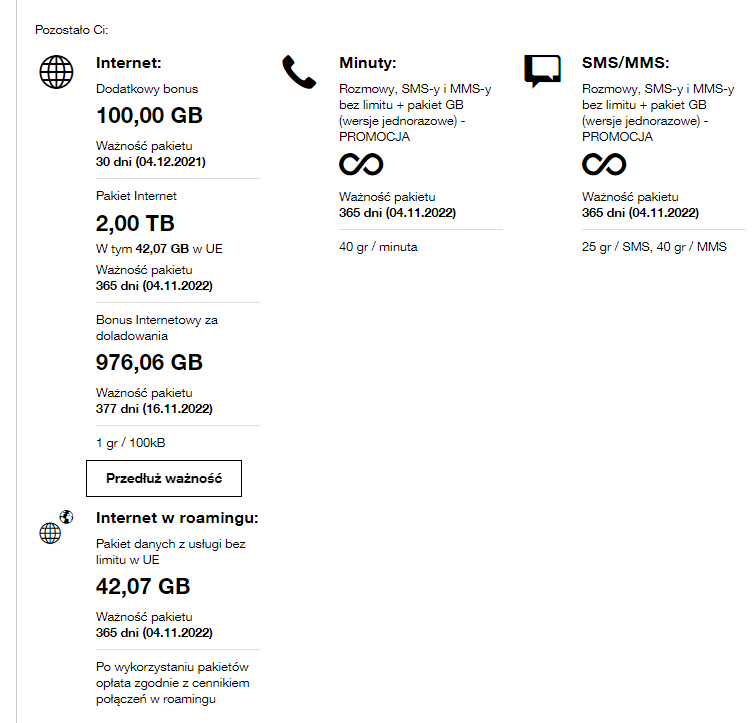The height and width of the screenshot is (723, 753).
Task: Click the 377 dni (16.11.2022) validity text
Action: pos(153,408)
